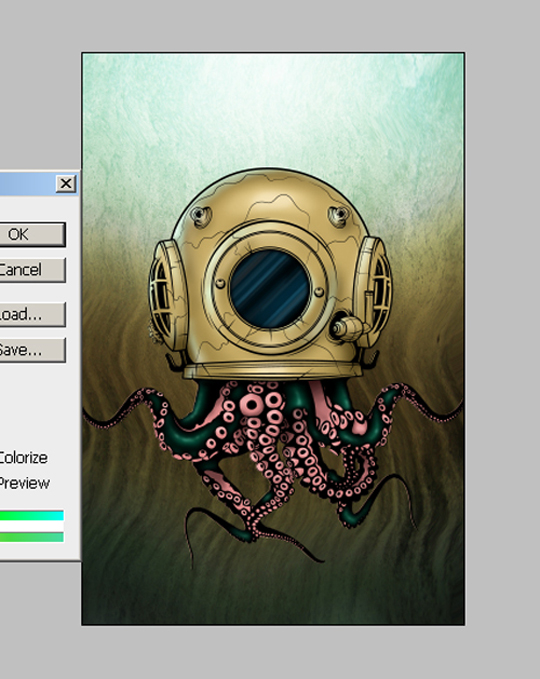Toggle the Preview option label
Image resolution: width=540 pixels, height=679 pixels.
point(25,483)
